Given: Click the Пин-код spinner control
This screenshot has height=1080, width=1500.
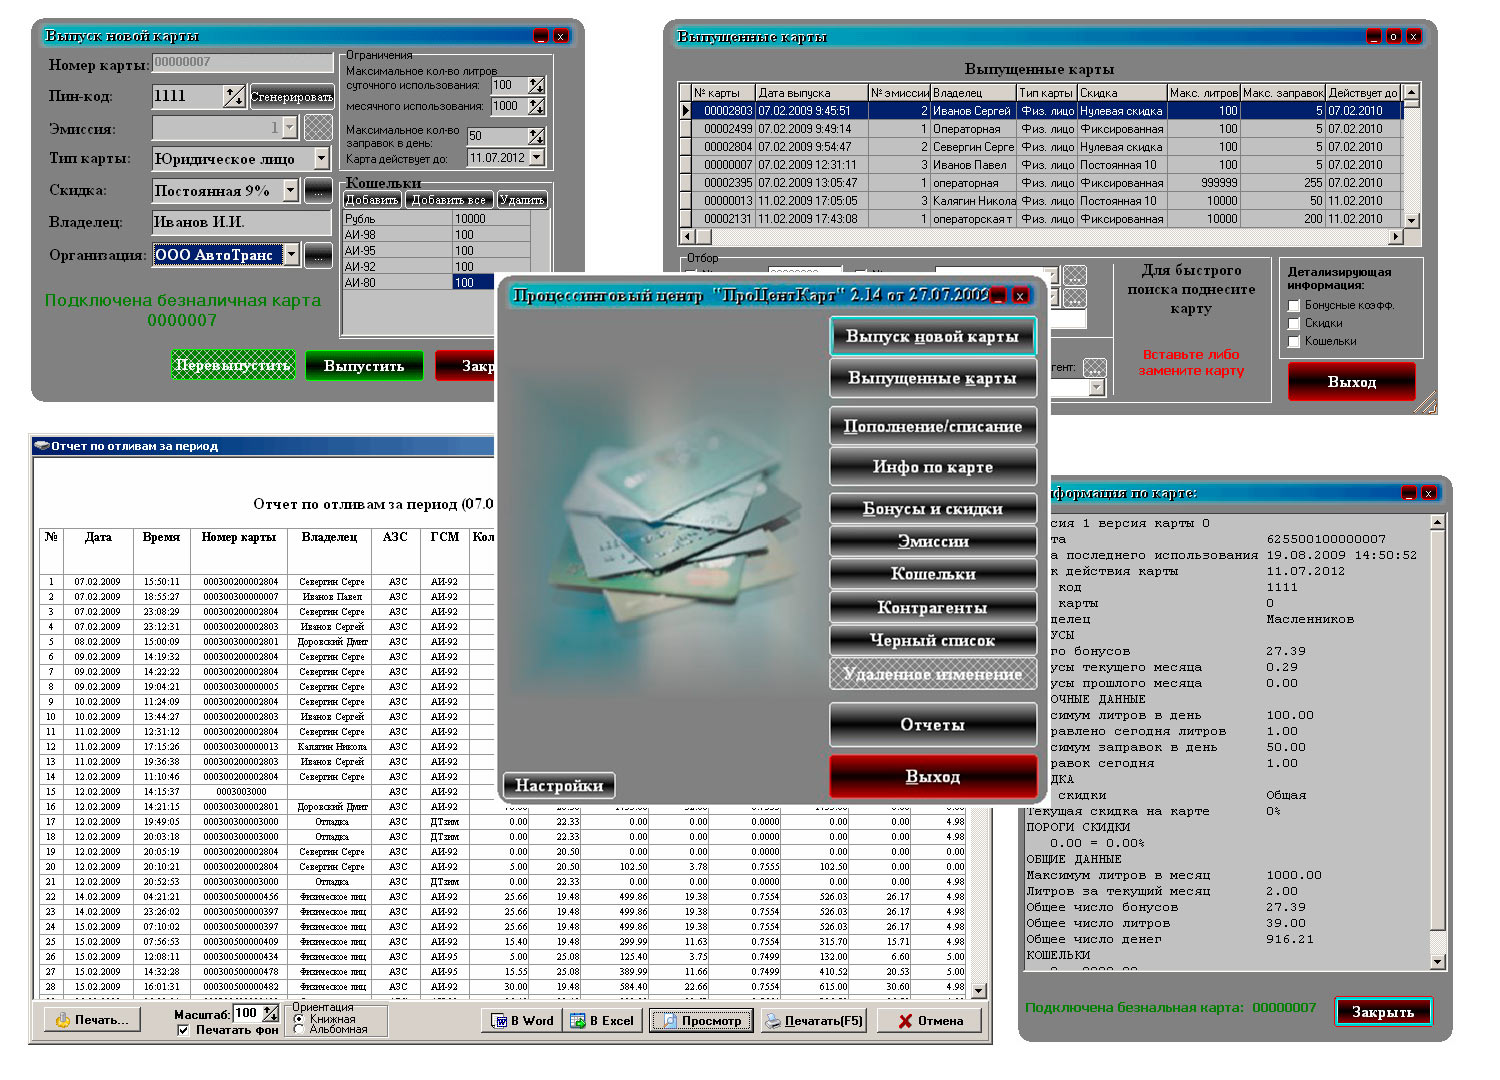Looking at the screenshot, I should pyautogui.click(x=233, y=96).
